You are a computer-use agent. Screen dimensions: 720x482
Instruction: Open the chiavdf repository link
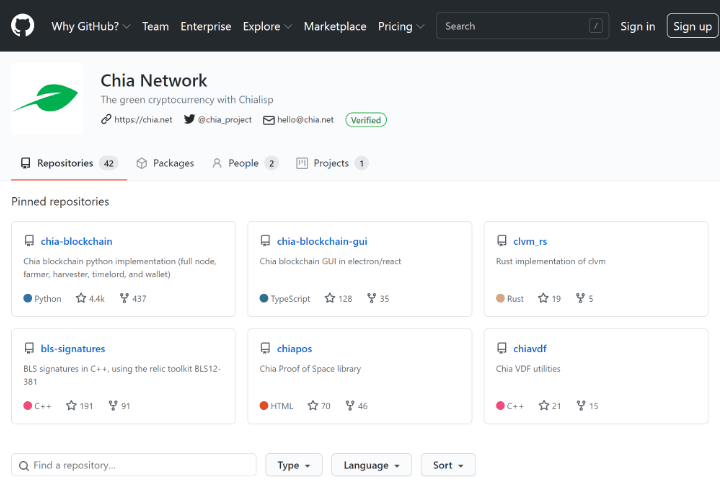click(530, 348)
